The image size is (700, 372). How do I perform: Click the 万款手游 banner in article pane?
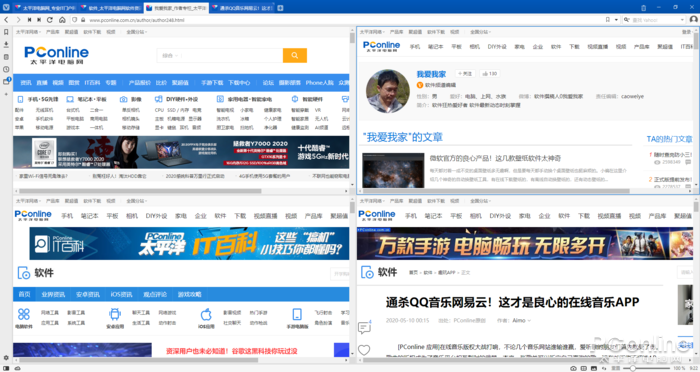click(525, 244)
